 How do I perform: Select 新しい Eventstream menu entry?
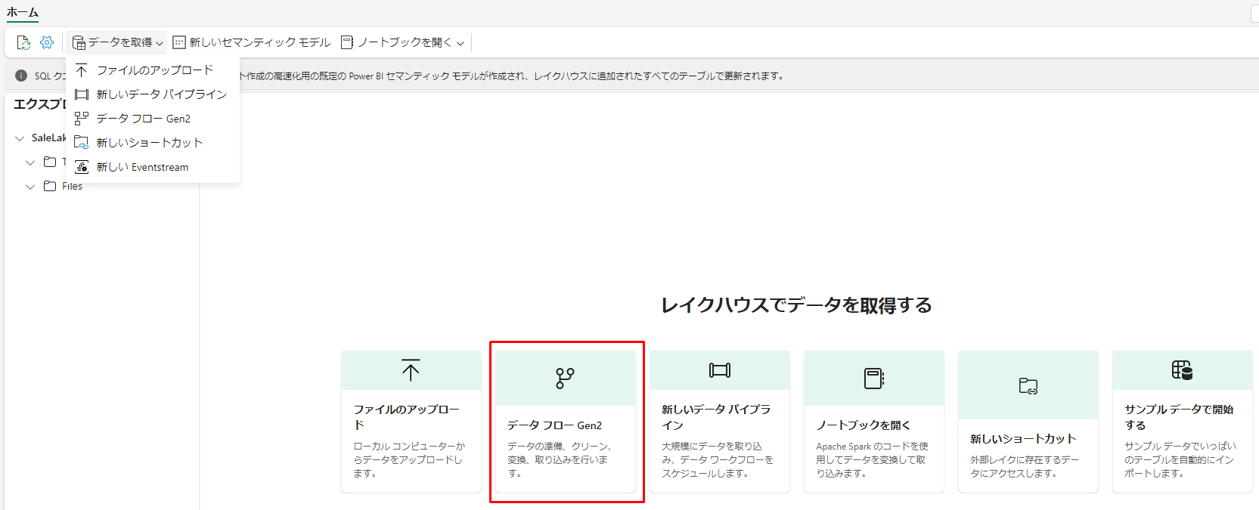tap(153, 167)
